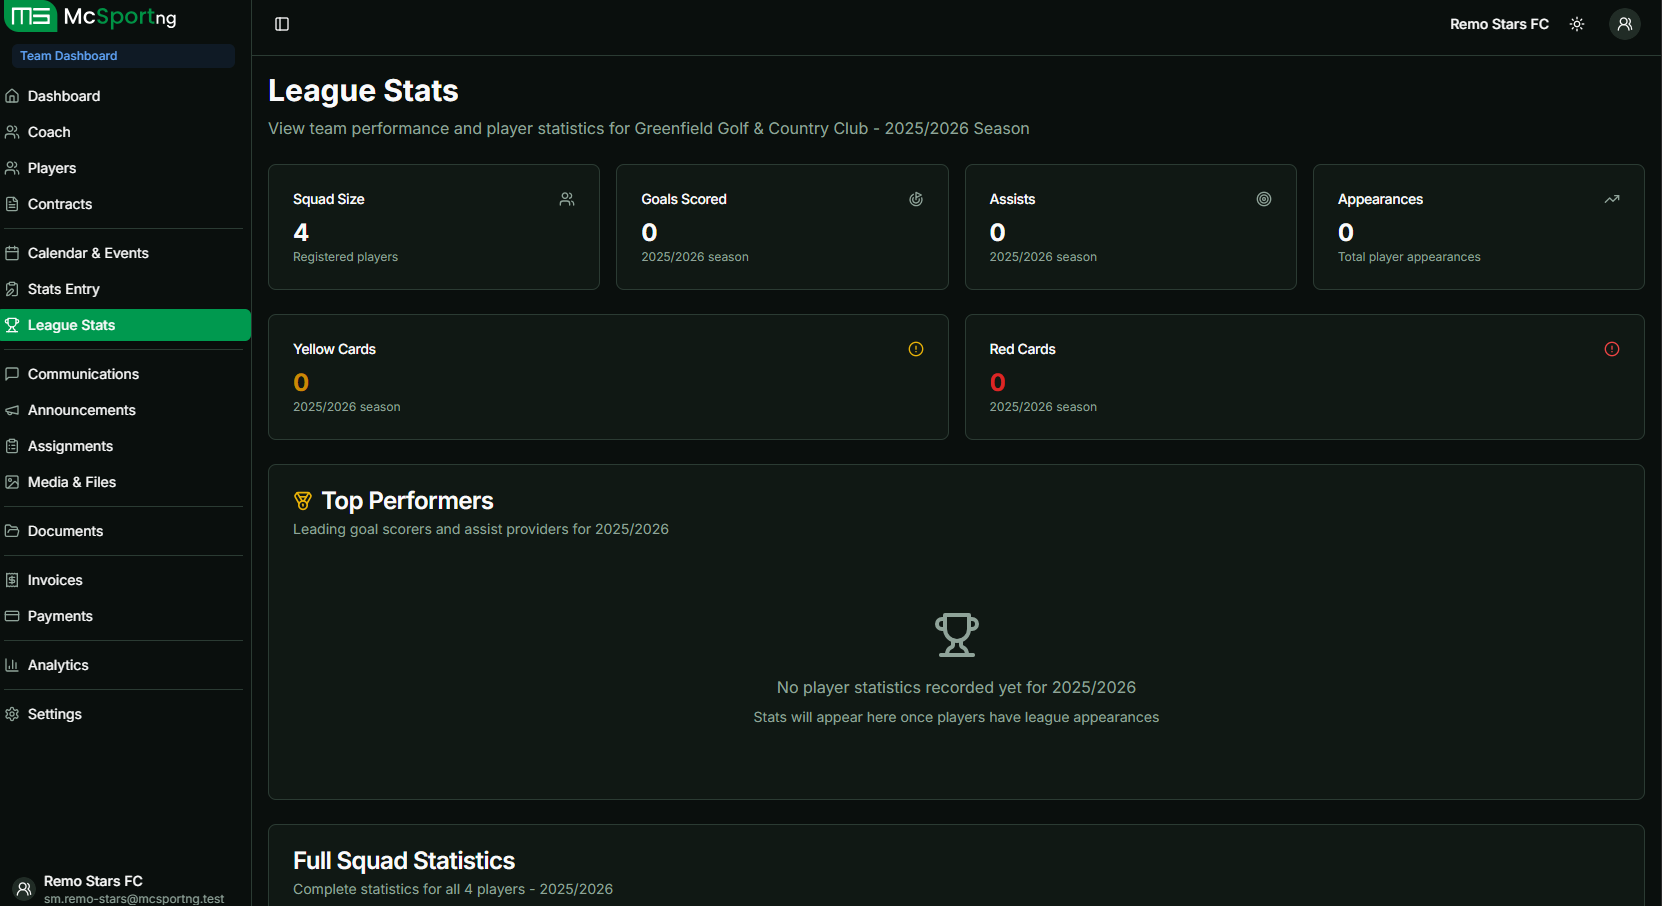Click the alert icon on the Red Cards card
This screenshot has width=1662, height=906.
click(x=1611, y=348)
